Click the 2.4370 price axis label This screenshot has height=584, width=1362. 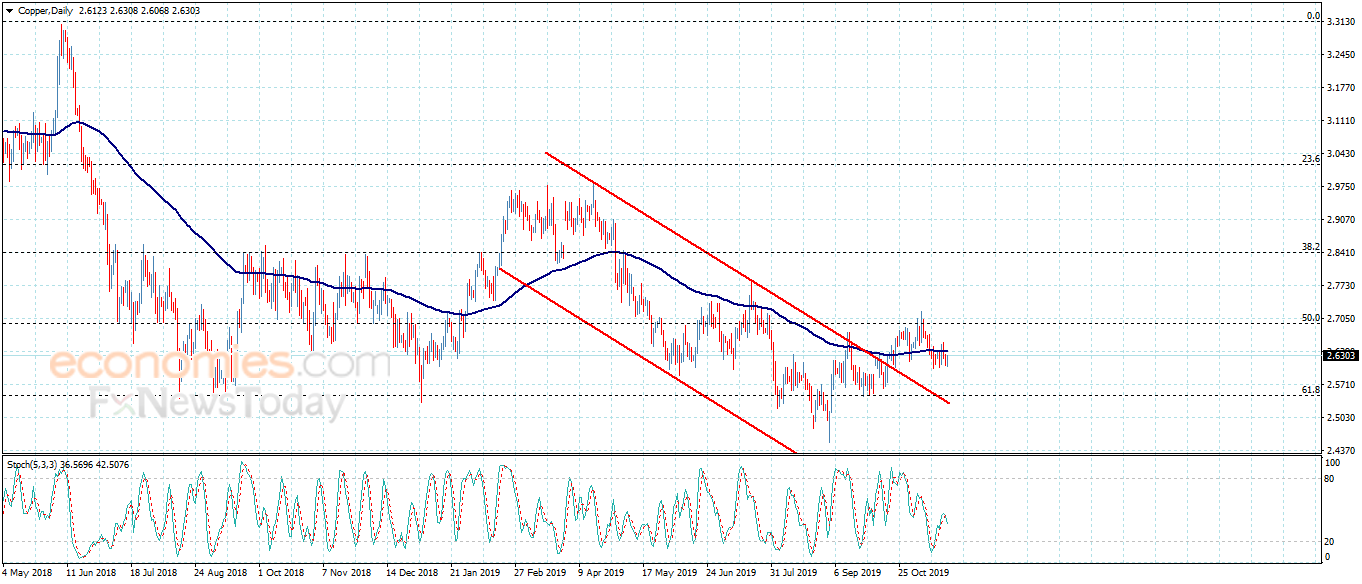pyautogui.click(x=1340, y=450)
